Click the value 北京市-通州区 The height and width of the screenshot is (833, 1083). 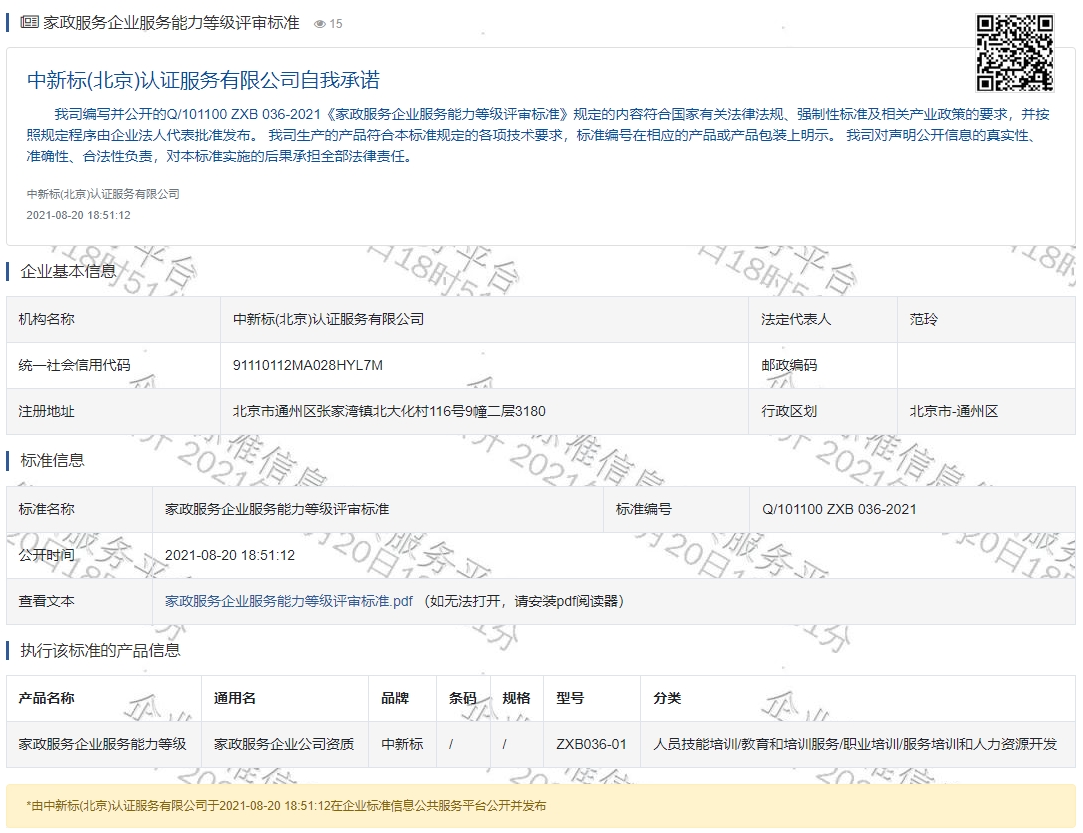(x=954, y=412)
